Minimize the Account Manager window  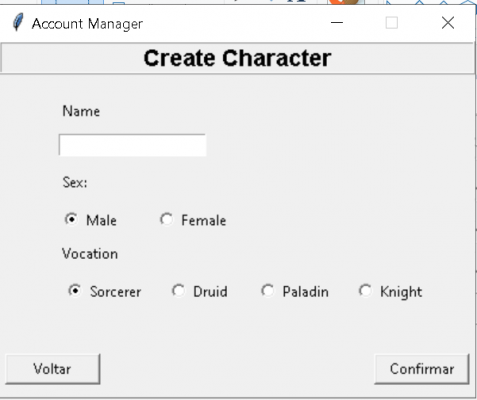click(x=337, y=23)
